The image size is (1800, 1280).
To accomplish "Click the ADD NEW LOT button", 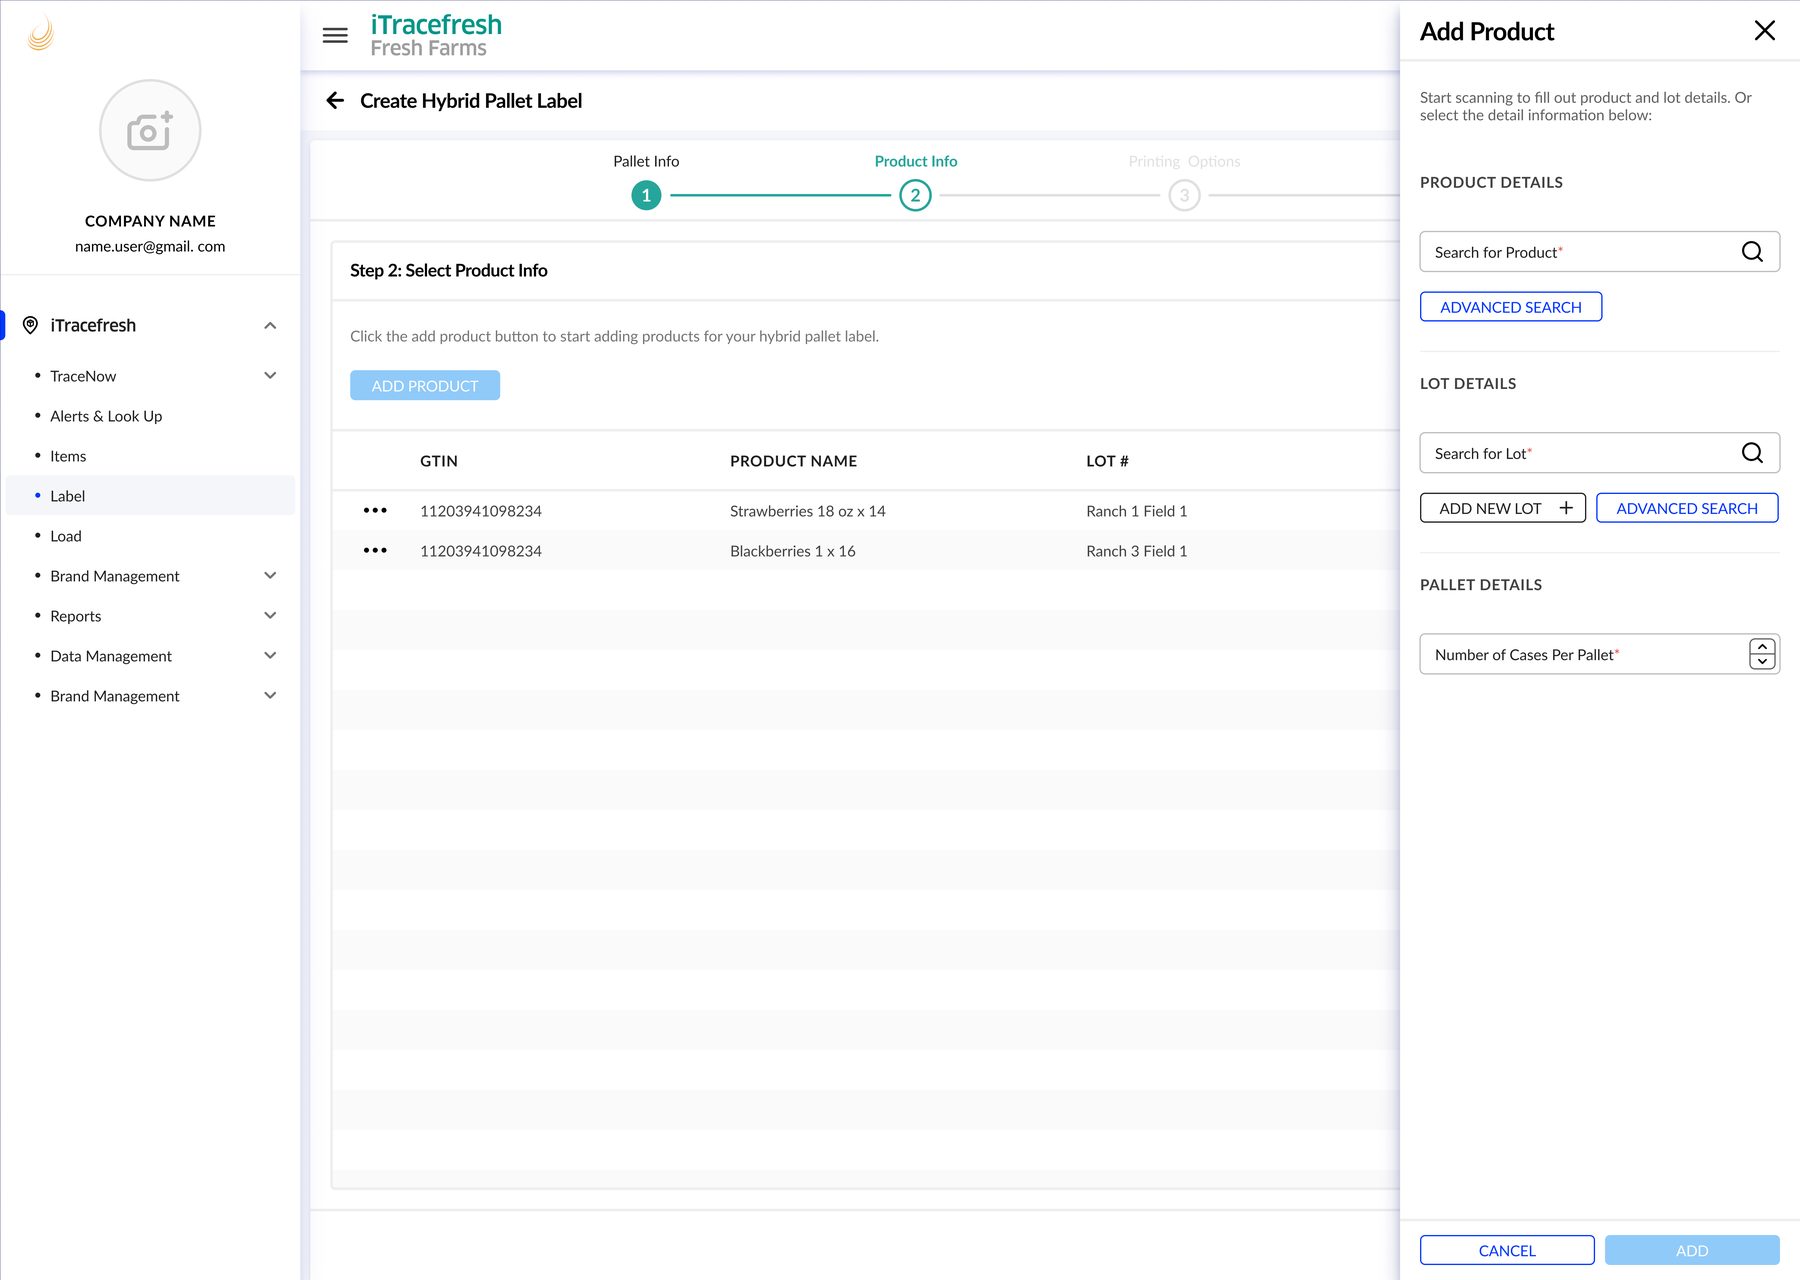I will pos(1503,508).
